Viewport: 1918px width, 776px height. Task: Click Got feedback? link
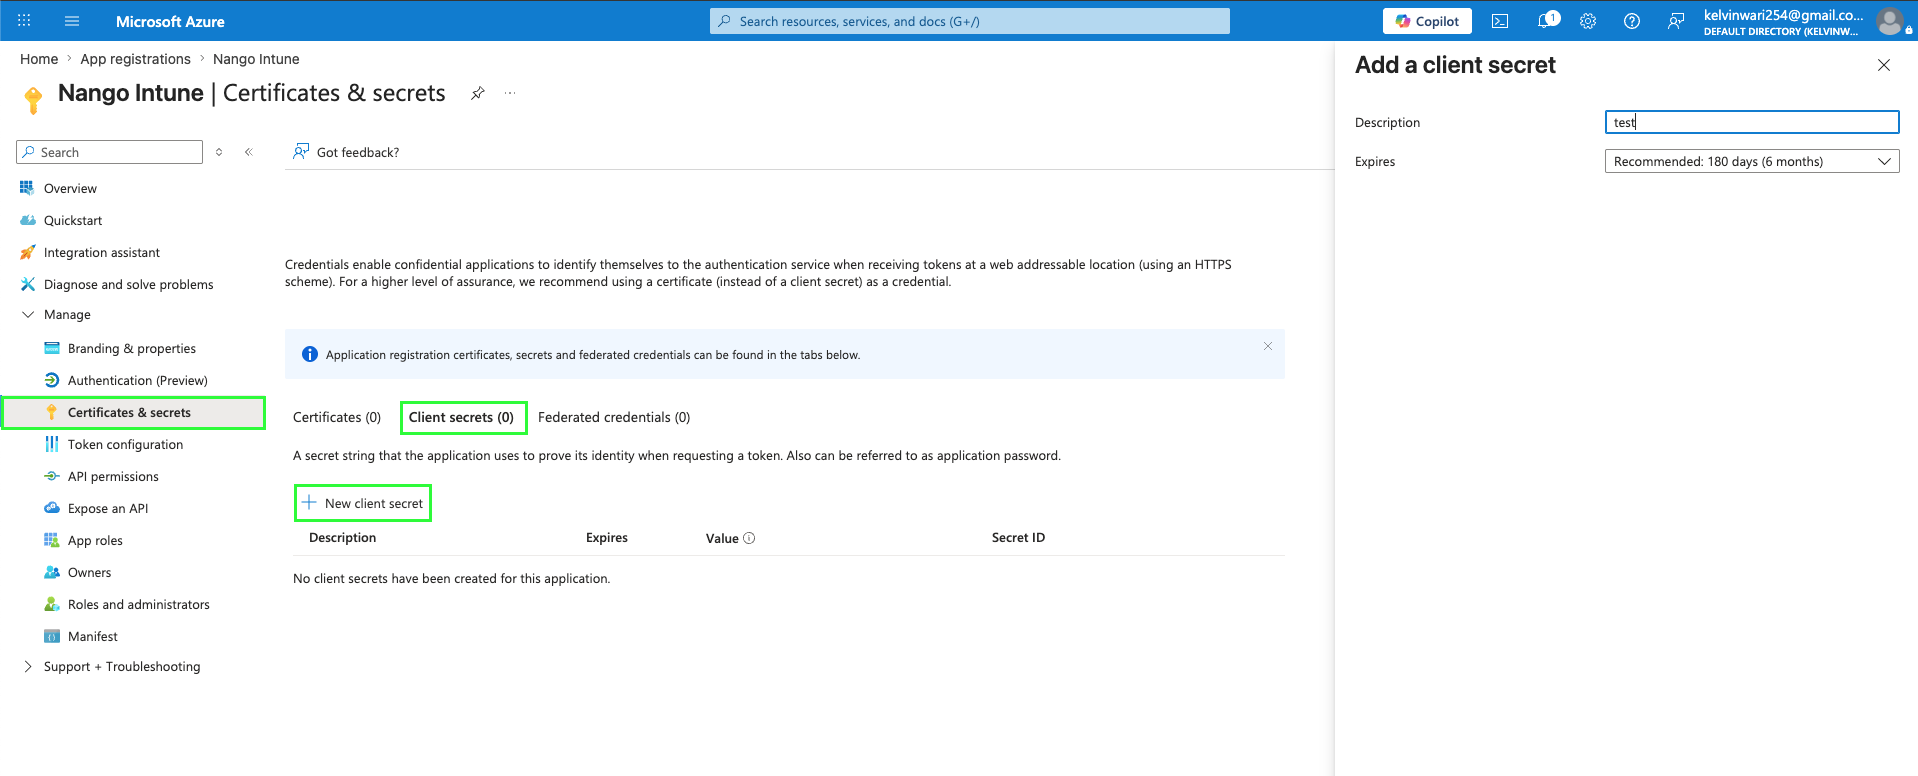click(x=346, y=152)
